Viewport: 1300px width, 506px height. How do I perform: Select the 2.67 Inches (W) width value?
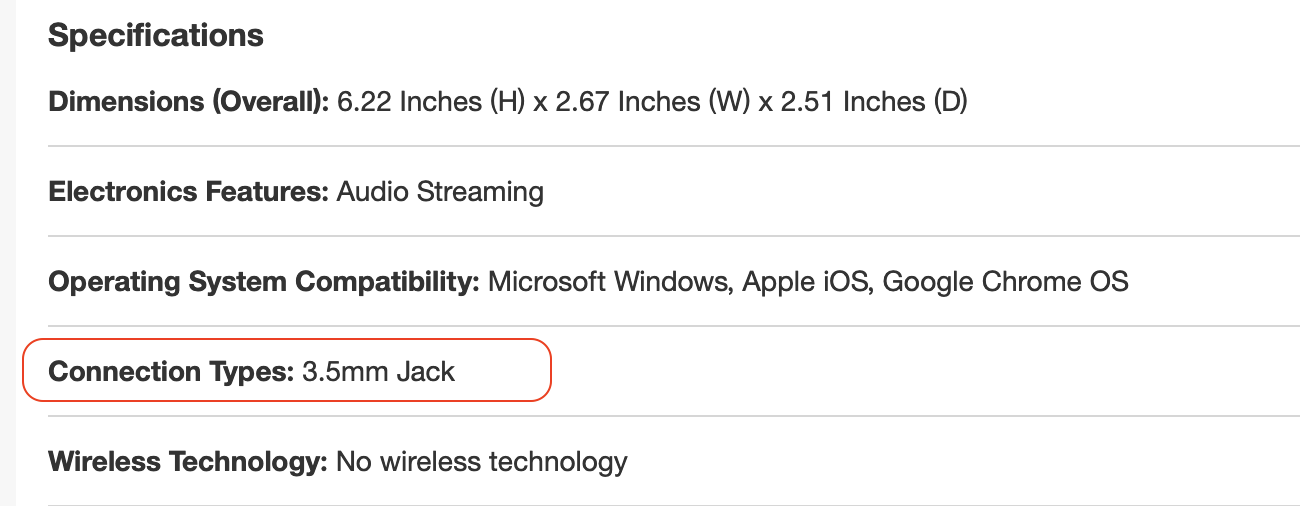659,102
